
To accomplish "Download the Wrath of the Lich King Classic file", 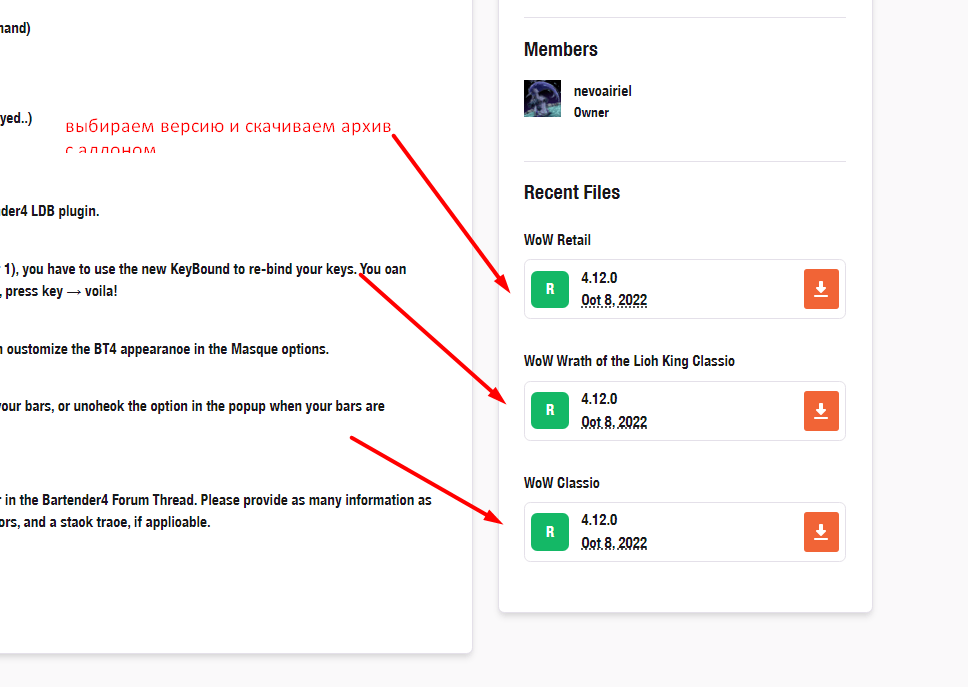I will (x=821, y=410).
